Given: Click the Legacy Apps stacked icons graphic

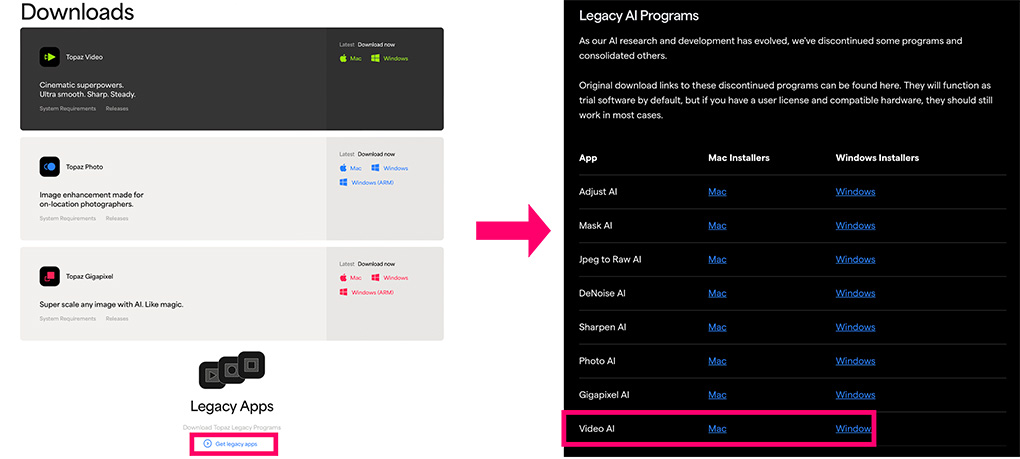Looking at the screenshot, I should click(x=232, y=372).
